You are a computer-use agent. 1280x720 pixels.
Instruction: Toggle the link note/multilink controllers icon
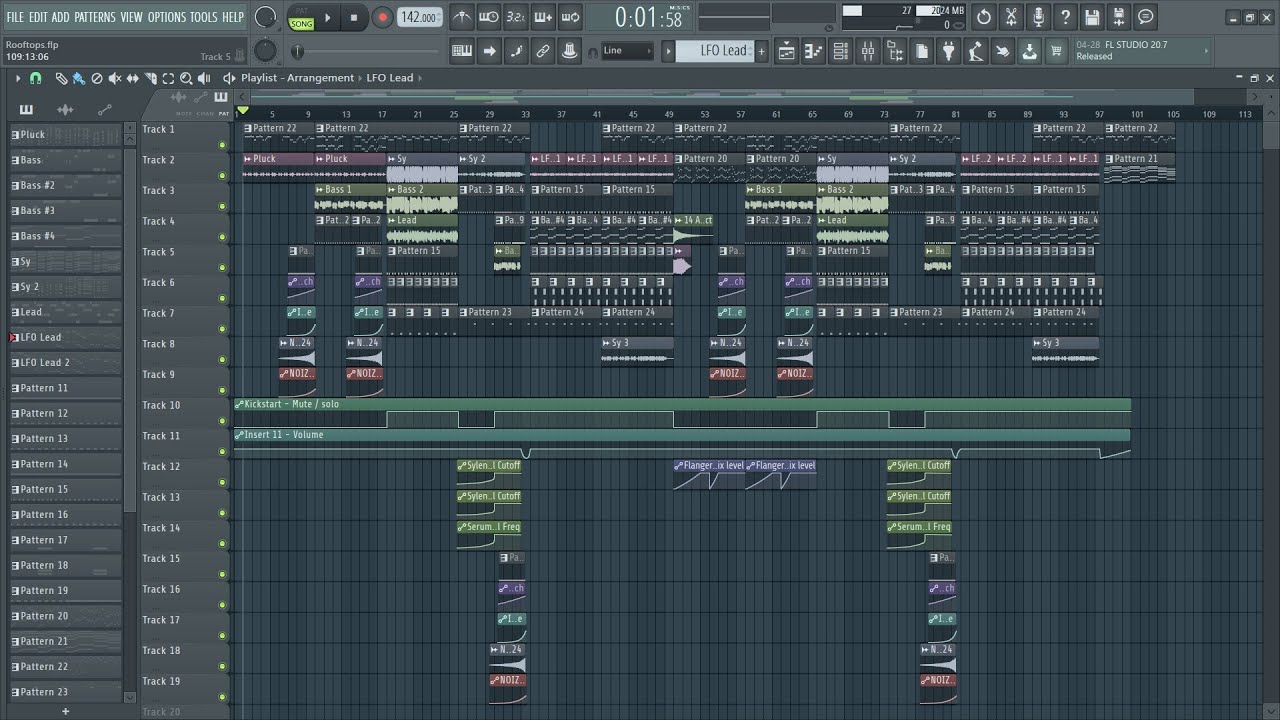click(543, 51)
